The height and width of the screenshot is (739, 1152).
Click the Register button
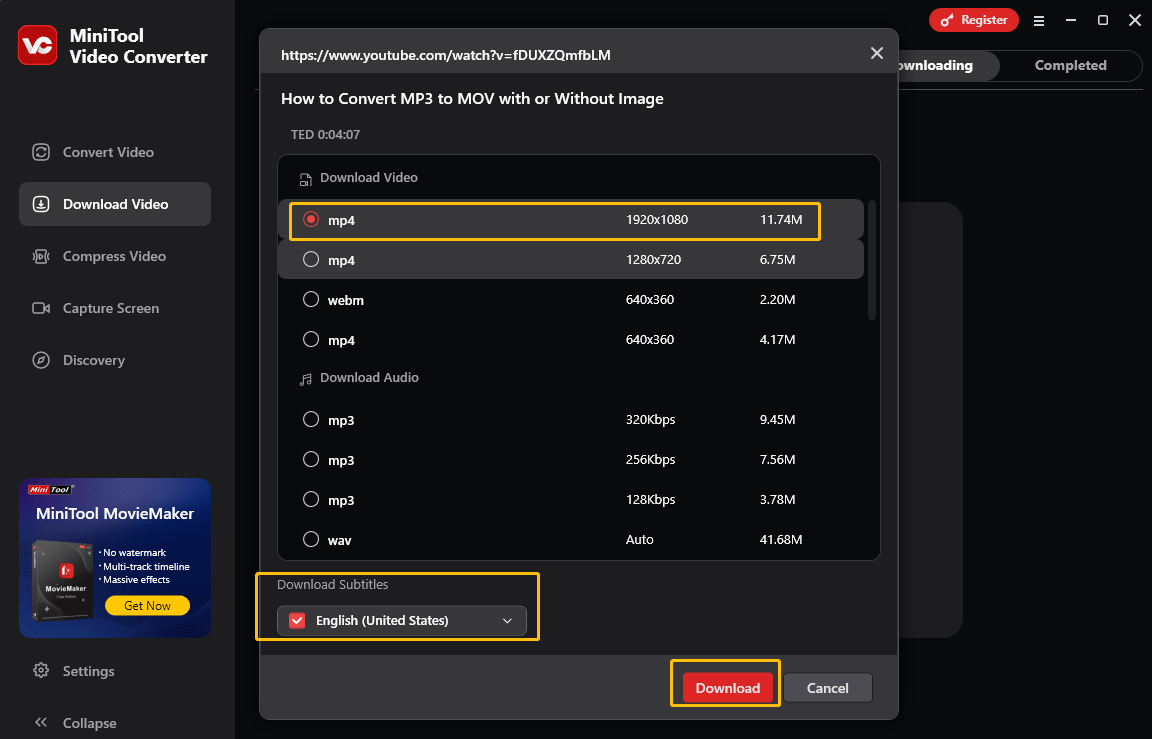point(973,21)
